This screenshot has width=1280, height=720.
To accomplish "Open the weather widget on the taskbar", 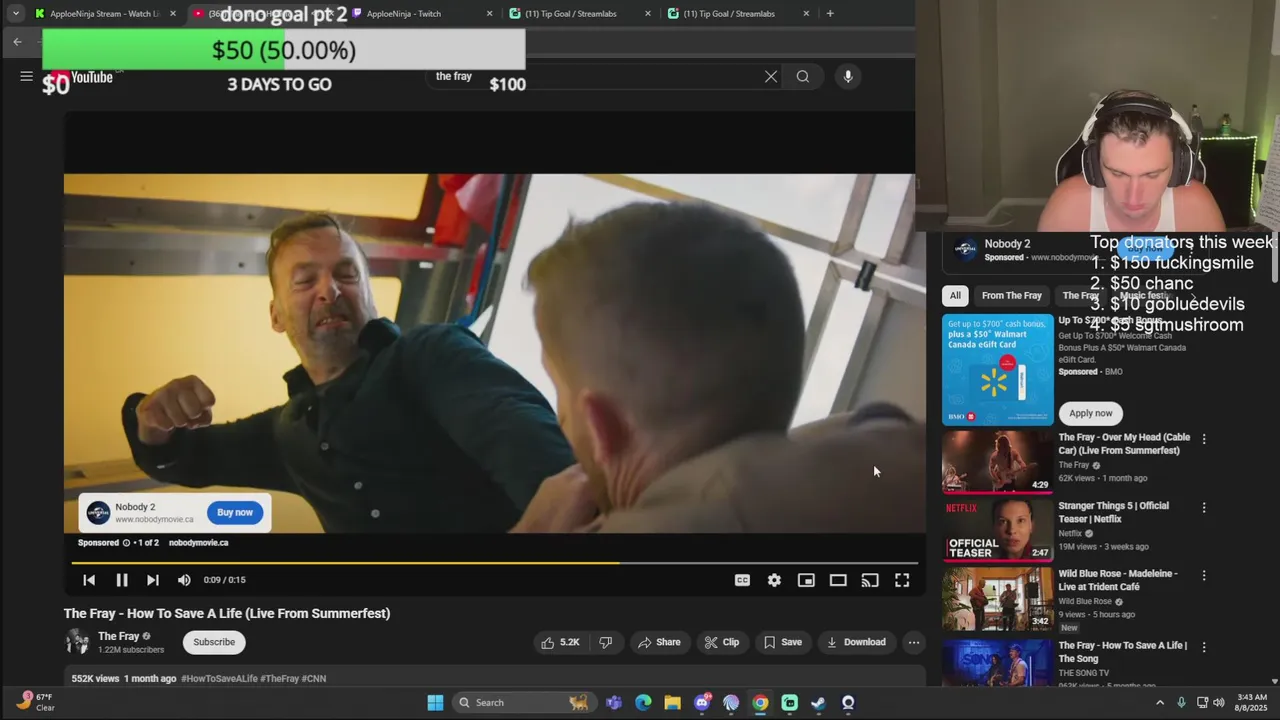I will pos(36,702).
